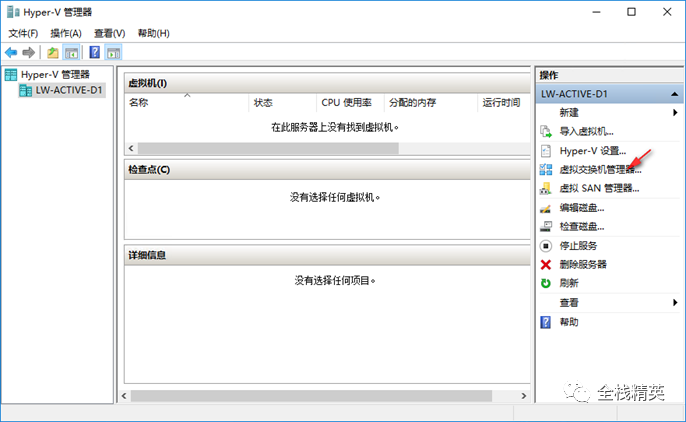Image resolution: width=686 pixels, height=422 pixels.
Task: Click 删除服务器 action
Action: 583,265
